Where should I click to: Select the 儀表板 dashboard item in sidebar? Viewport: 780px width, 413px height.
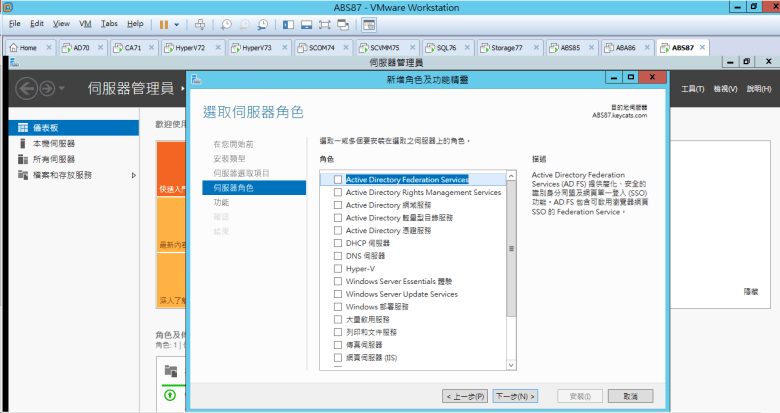pos(46,129)
